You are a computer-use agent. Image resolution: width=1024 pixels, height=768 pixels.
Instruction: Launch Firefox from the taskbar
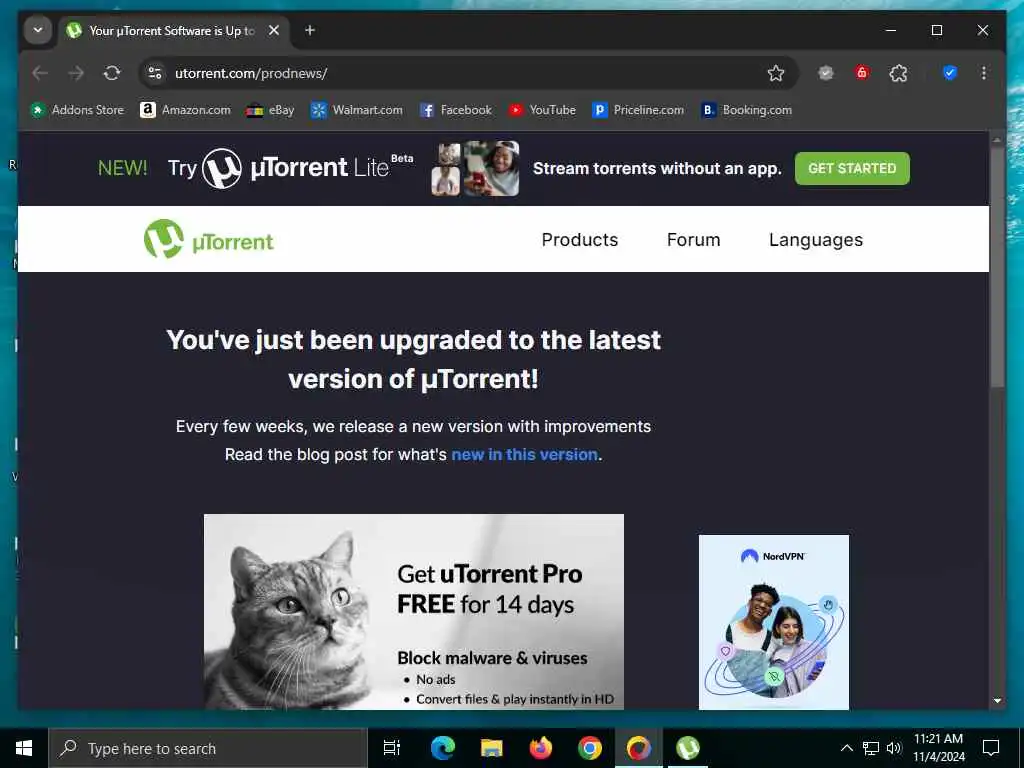pos(540,748)
